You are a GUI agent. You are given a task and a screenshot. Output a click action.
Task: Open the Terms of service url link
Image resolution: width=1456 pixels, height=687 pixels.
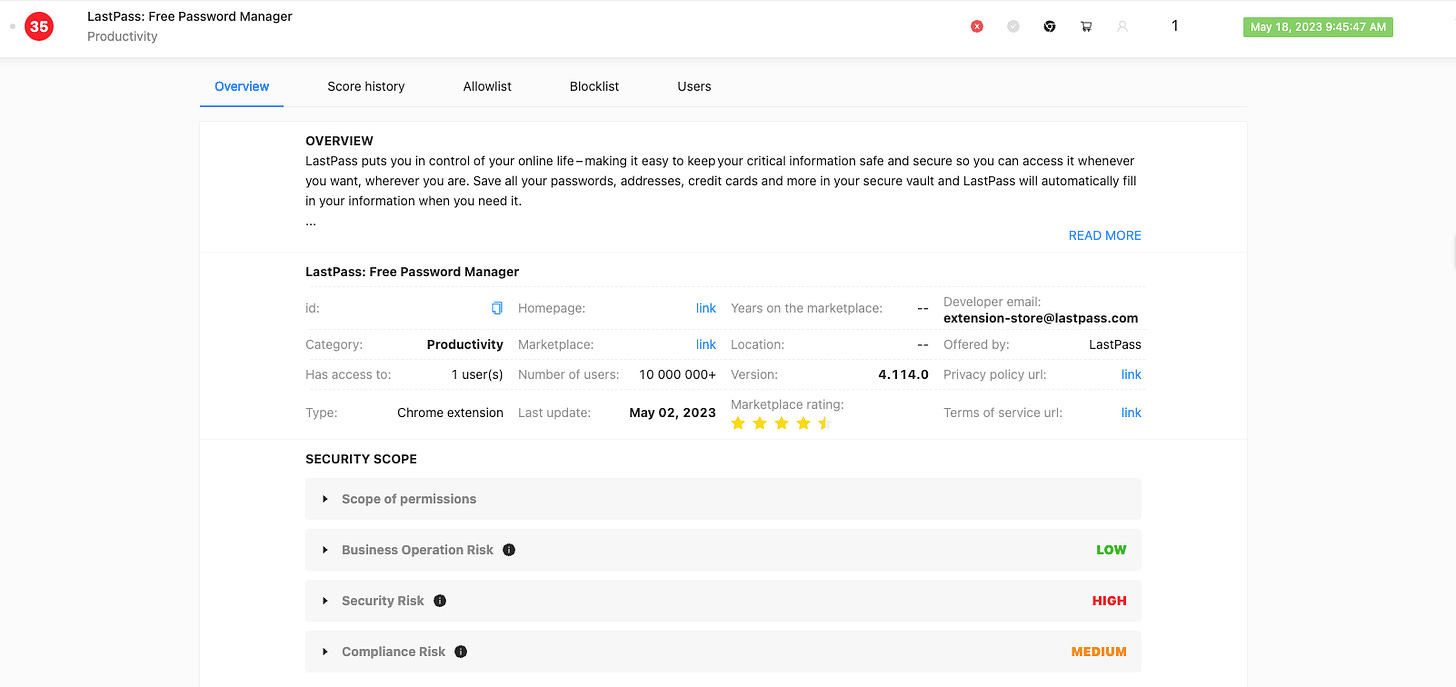1131,412
